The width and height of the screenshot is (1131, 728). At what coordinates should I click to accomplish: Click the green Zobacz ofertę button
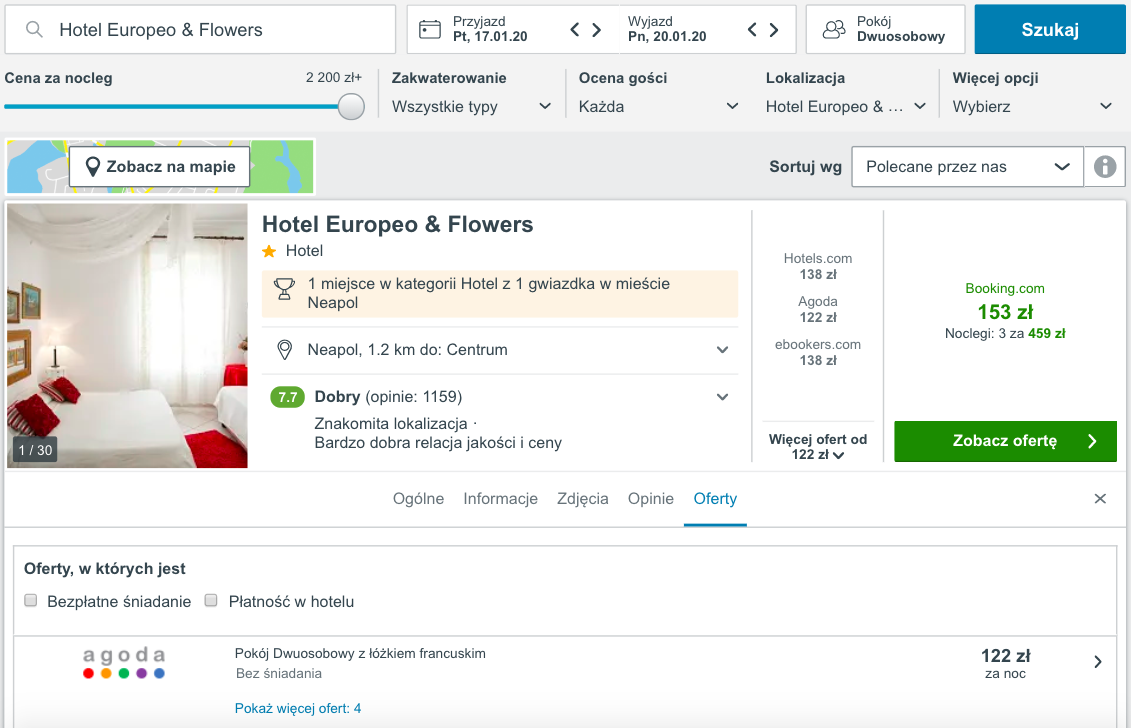point(1005,441)
